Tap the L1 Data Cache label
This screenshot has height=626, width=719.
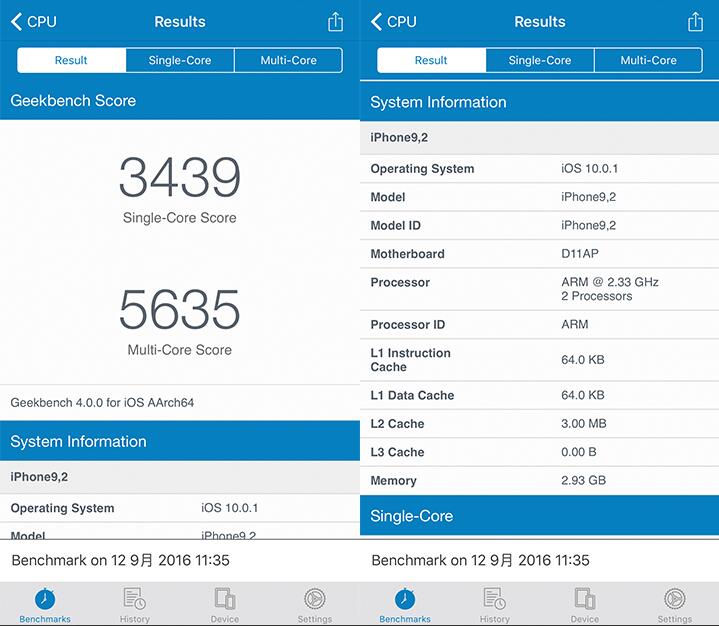412,395
